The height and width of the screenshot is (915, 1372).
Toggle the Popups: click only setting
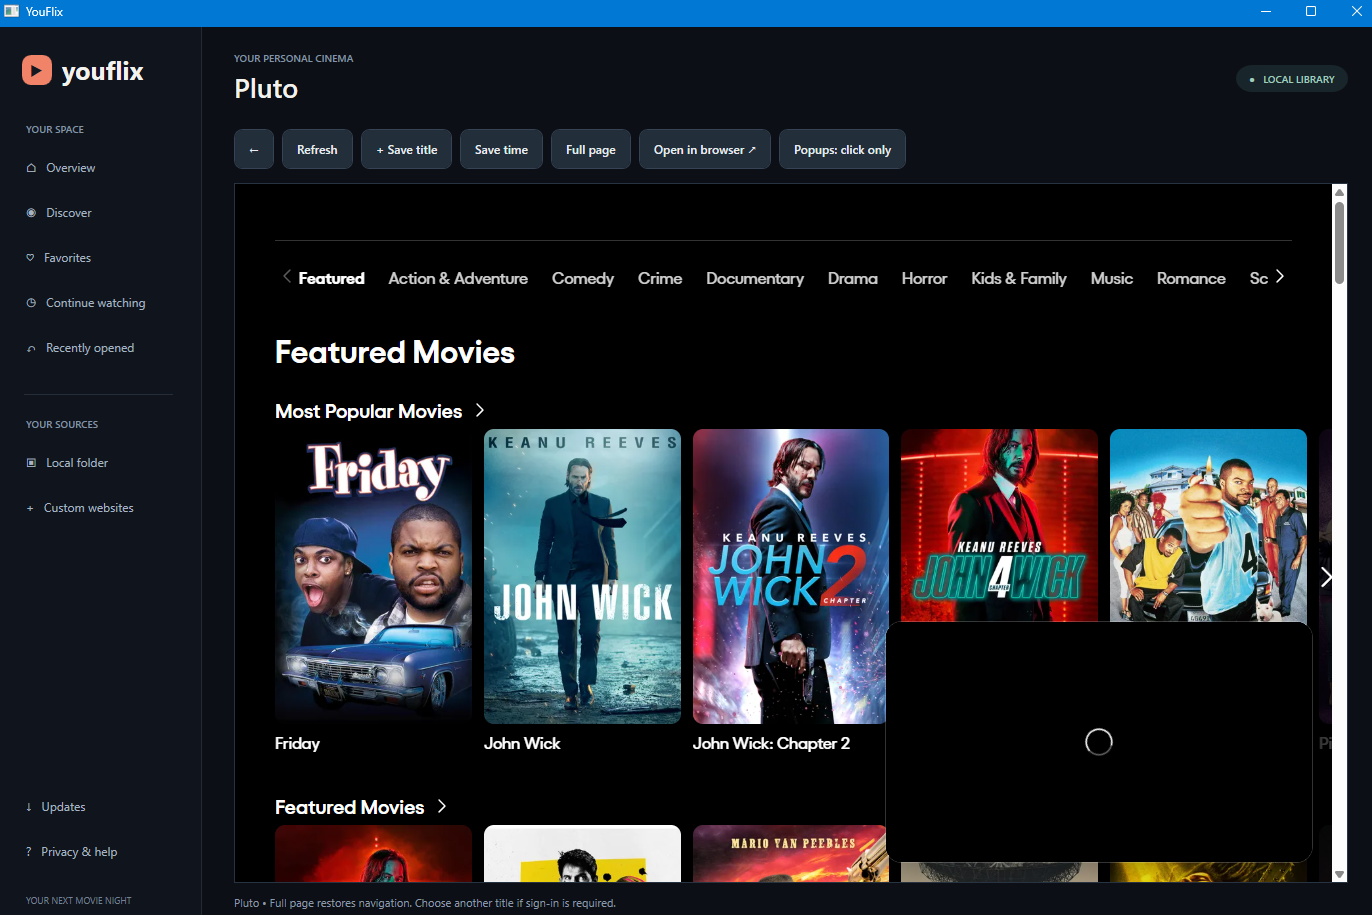pos(842,149)
